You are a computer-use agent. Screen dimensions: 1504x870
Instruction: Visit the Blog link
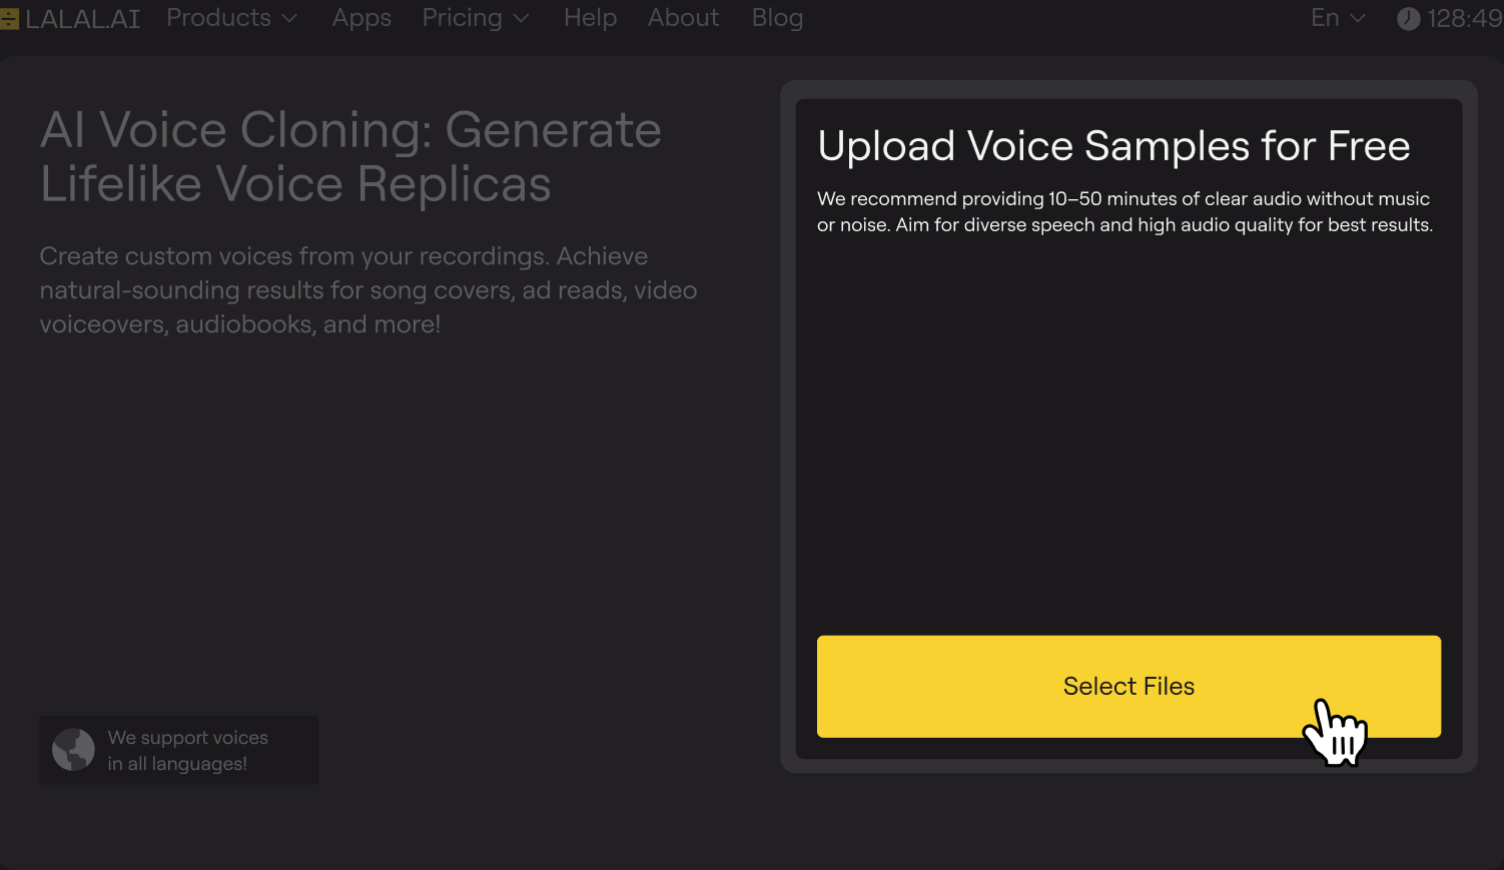point(777,18)
